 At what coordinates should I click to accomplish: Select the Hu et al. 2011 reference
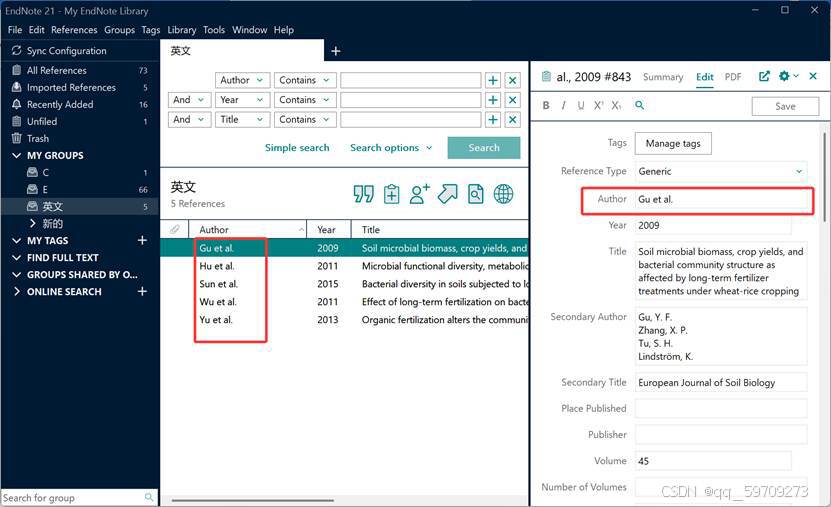coord(344,266)
